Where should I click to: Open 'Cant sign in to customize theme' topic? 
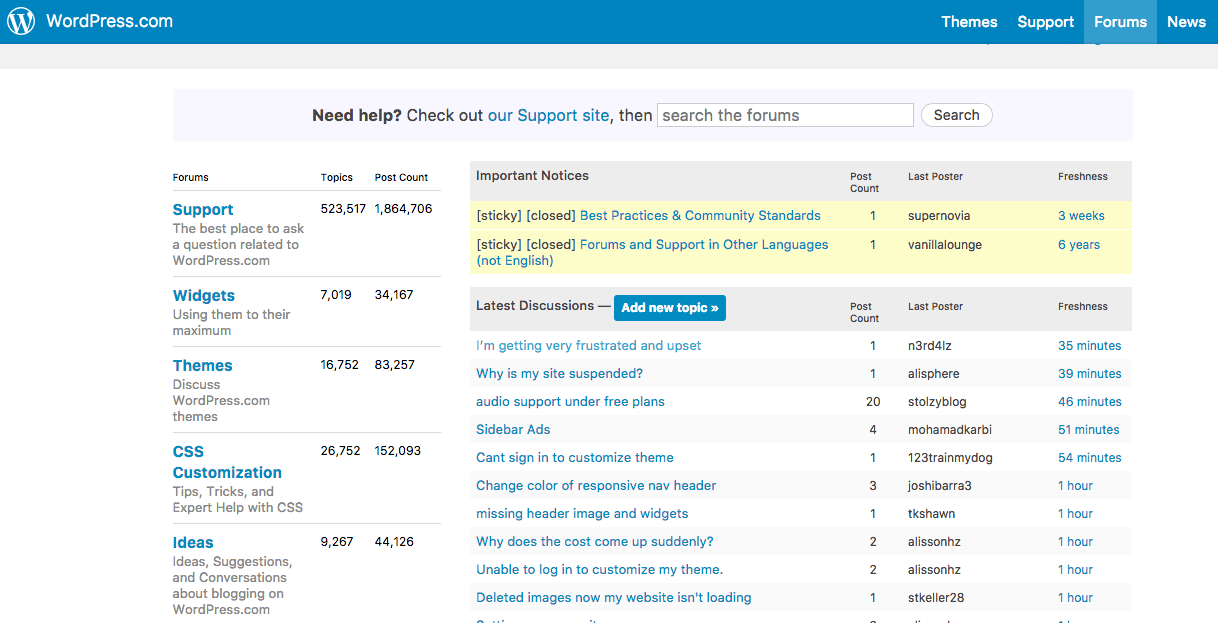575,457
